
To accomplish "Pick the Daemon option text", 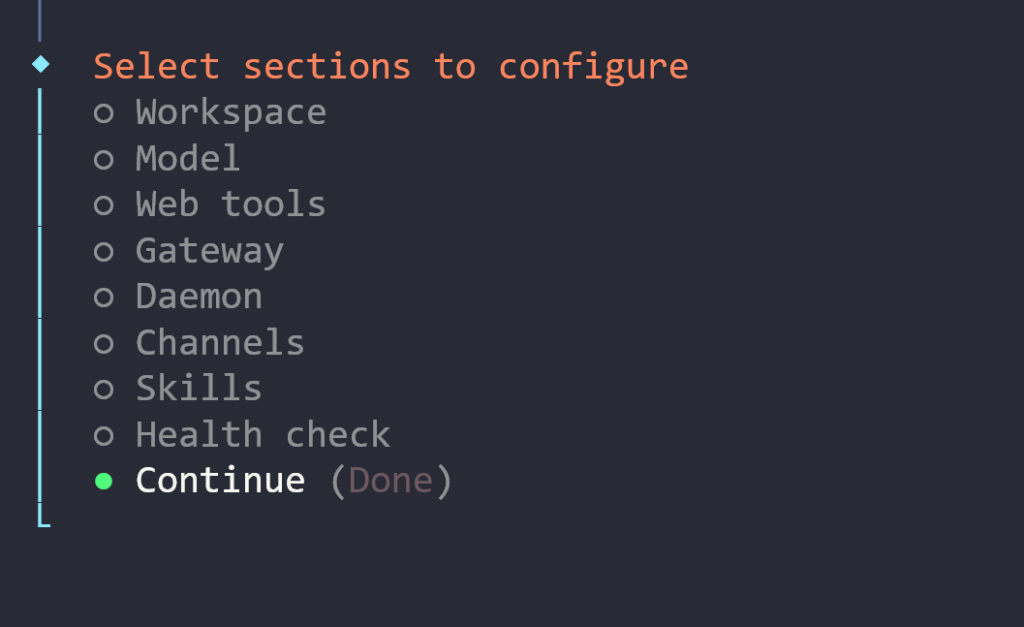I will coord(199,296).
